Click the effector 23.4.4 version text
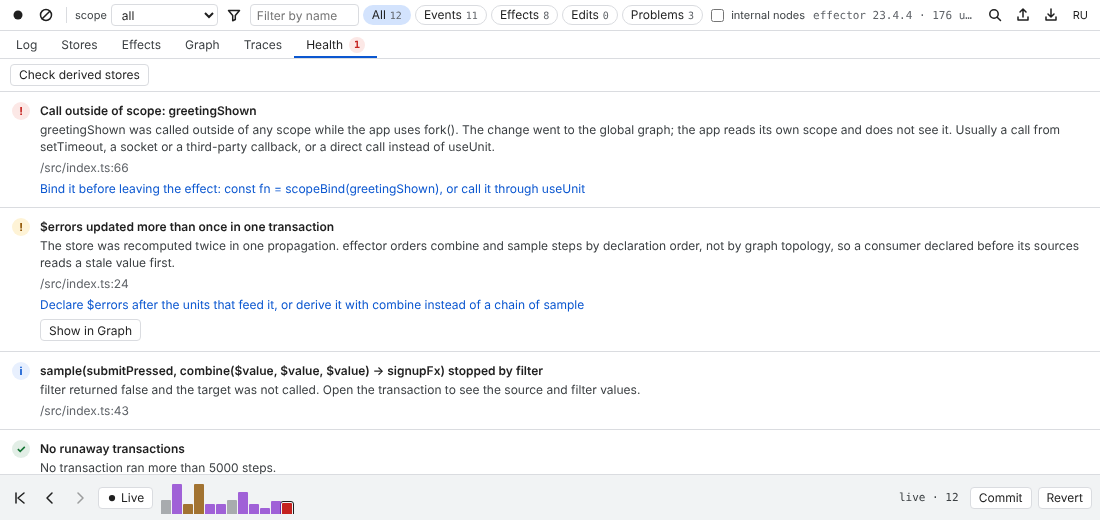This screenshot has width=1100, height=520. pos(892,15)
